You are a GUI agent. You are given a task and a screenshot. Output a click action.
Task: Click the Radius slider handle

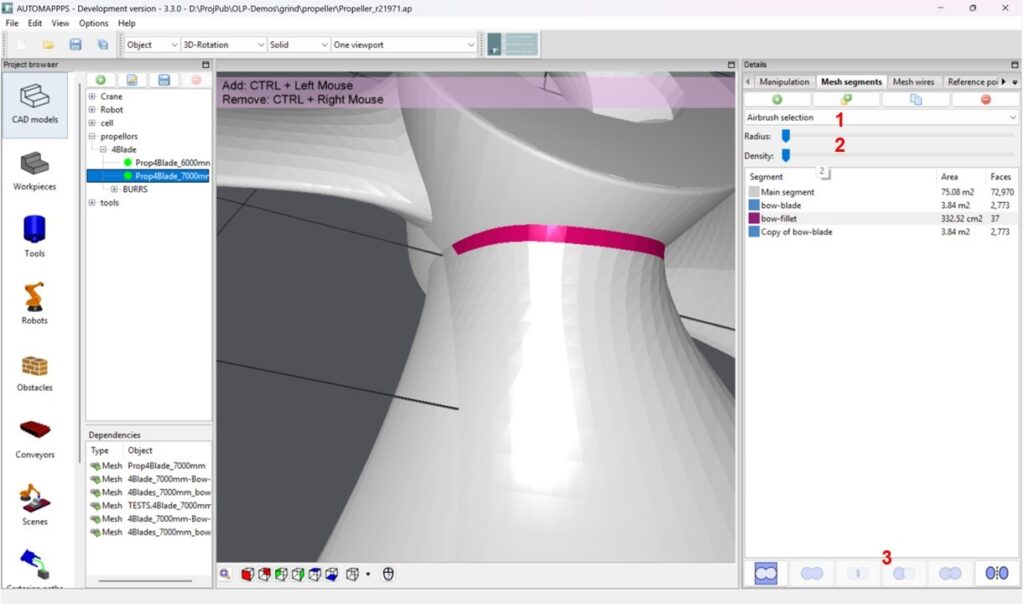pos(786,136)
